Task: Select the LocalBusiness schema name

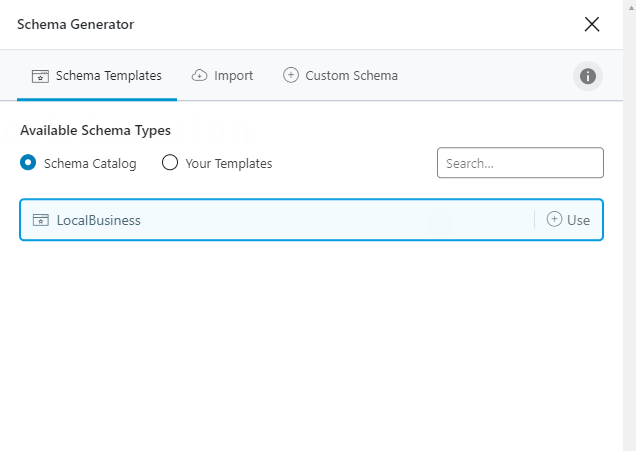Action: pos(98,220)
